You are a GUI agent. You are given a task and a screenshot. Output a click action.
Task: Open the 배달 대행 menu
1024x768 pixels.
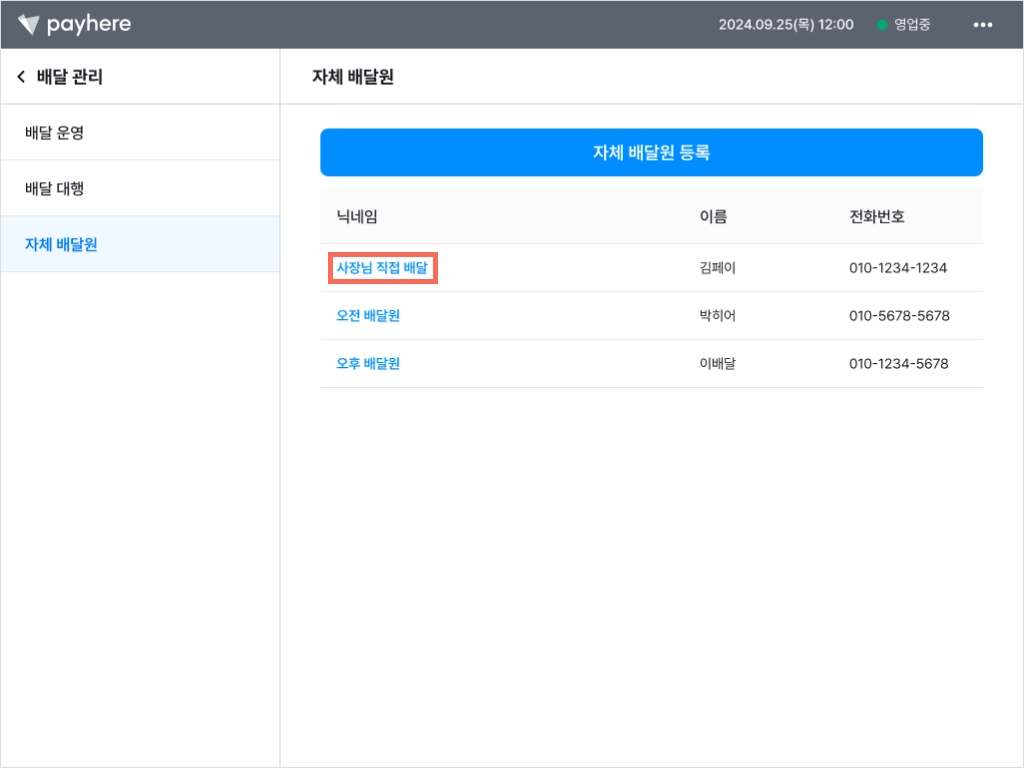(x=140, y=188)
